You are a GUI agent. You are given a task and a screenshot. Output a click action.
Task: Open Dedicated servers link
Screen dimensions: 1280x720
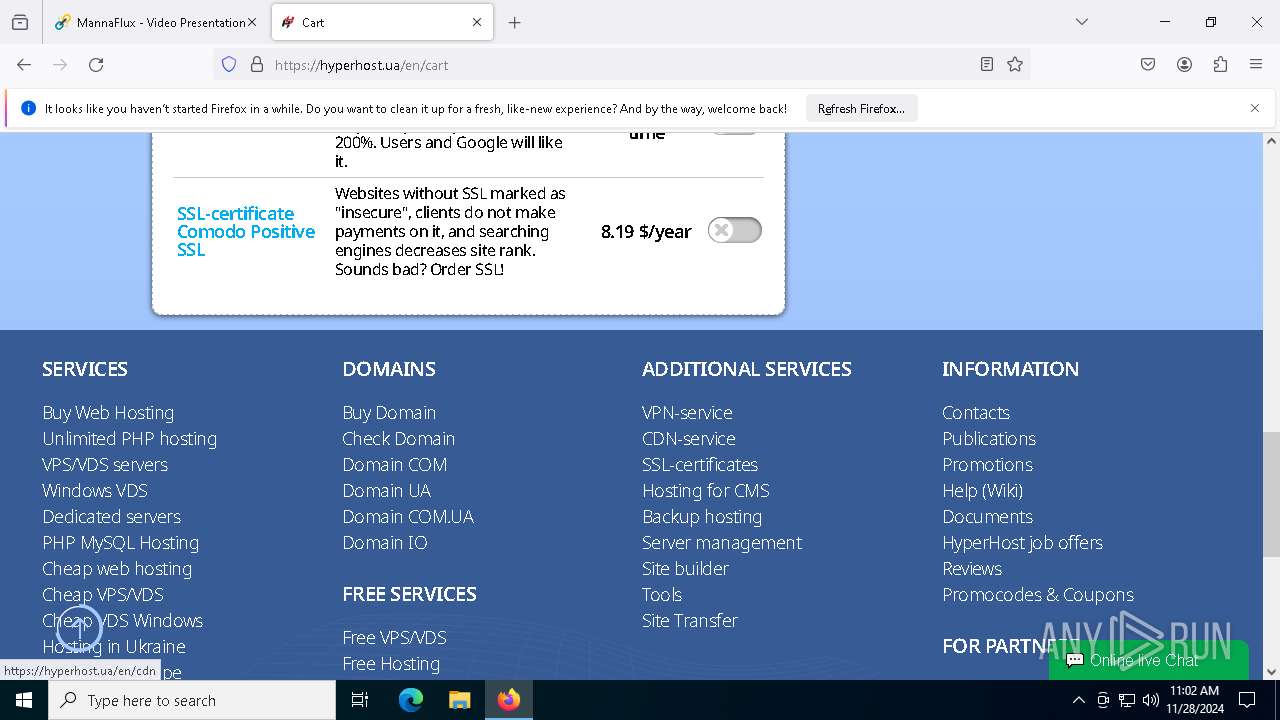pyautogui.click(x=111, y=516)
